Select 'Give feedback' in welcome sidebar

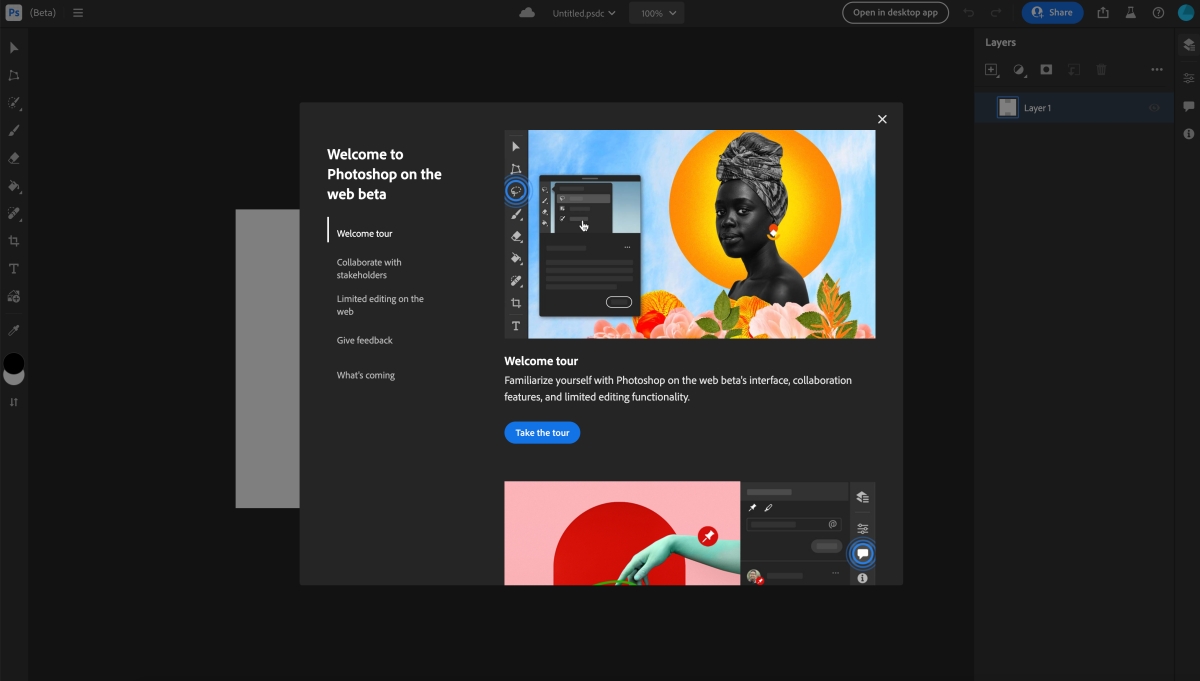click(x=365, y=341)
